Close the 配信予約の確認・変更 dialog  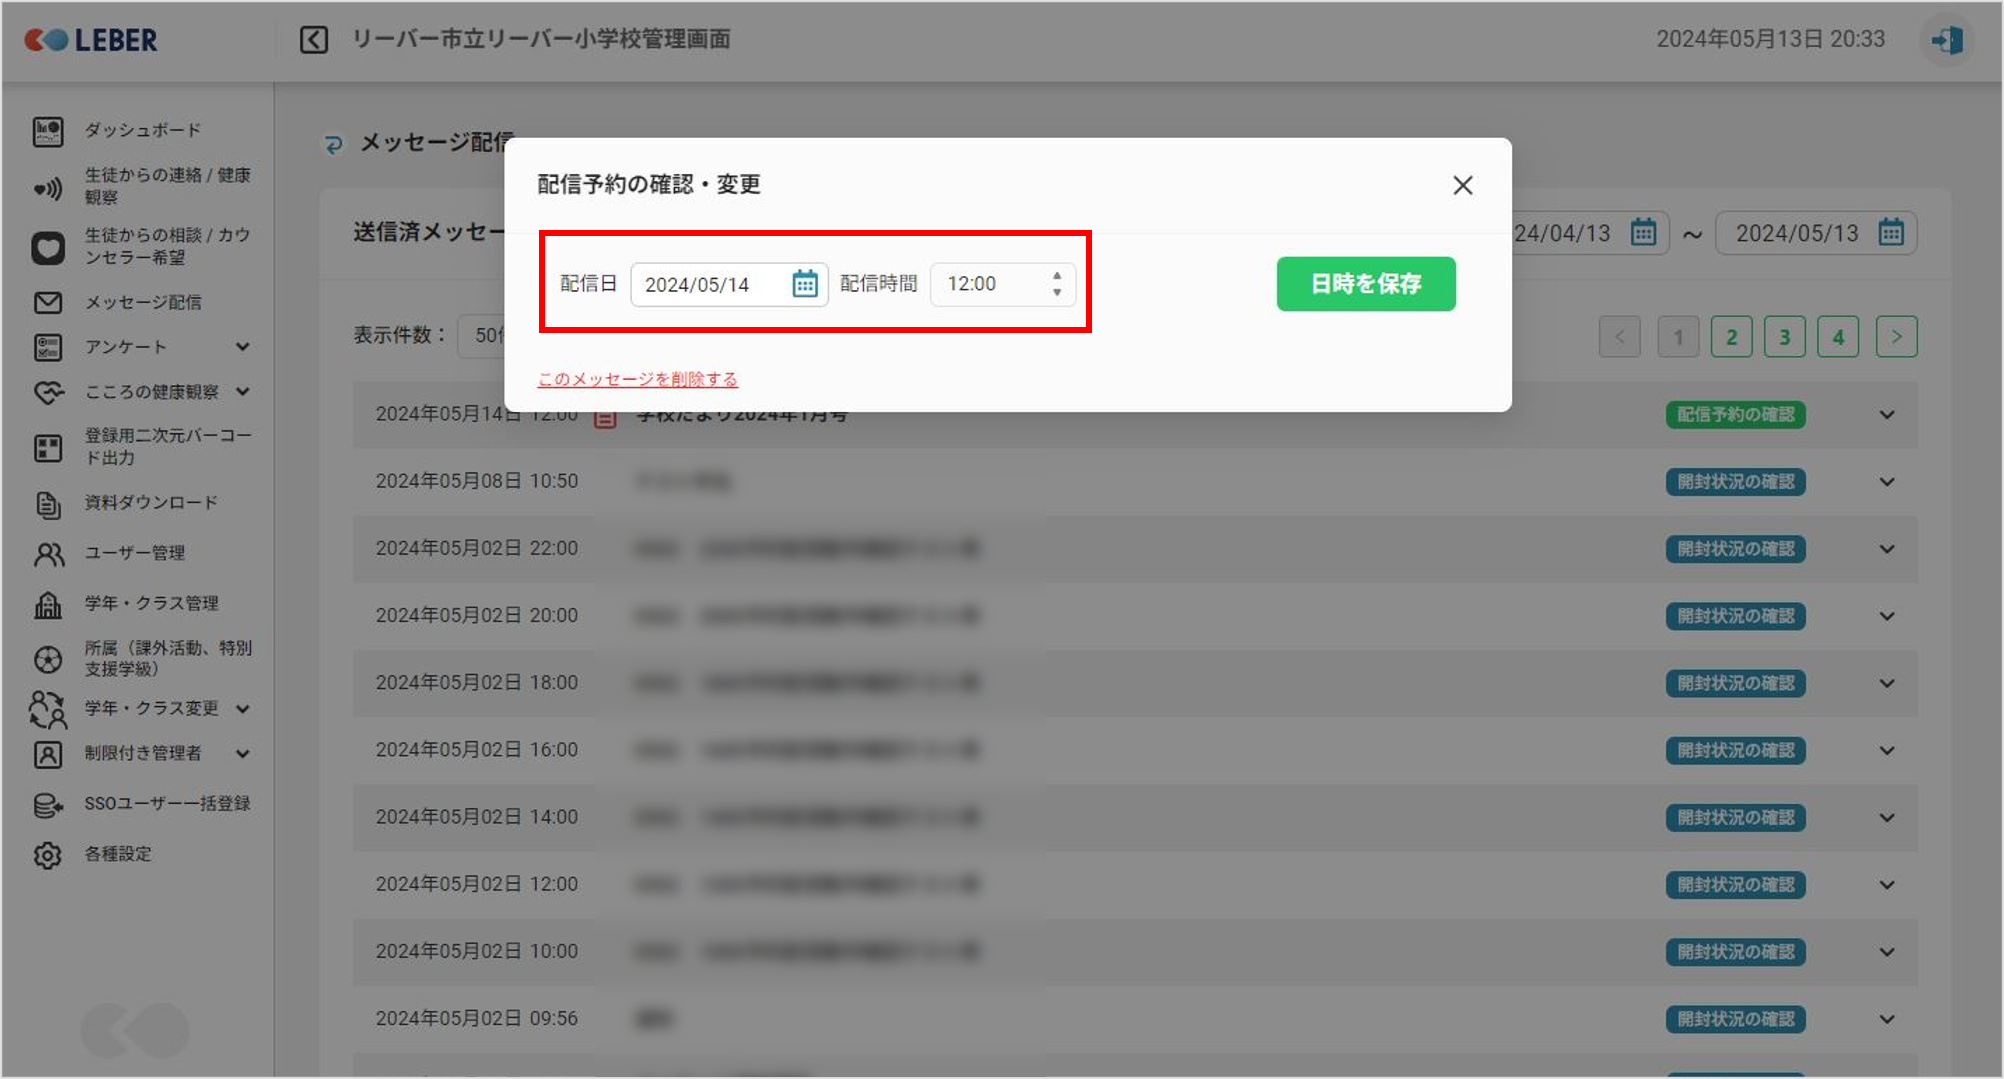[x=1462, y=185]
